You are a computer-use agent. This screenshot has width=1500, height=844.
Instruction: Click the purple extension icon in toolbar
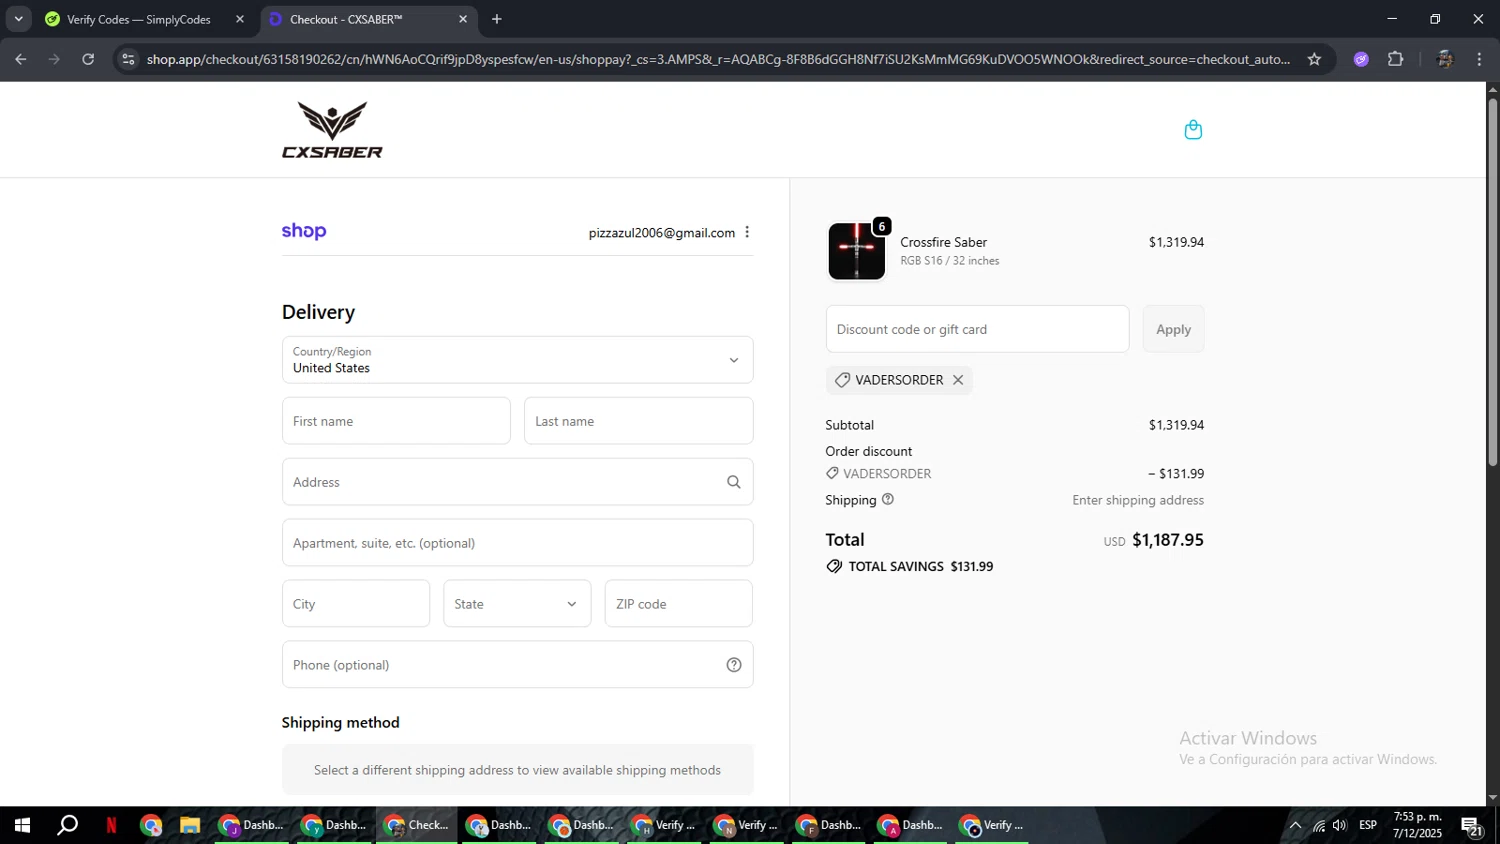pyautogui.click(x=1361, y=59)
